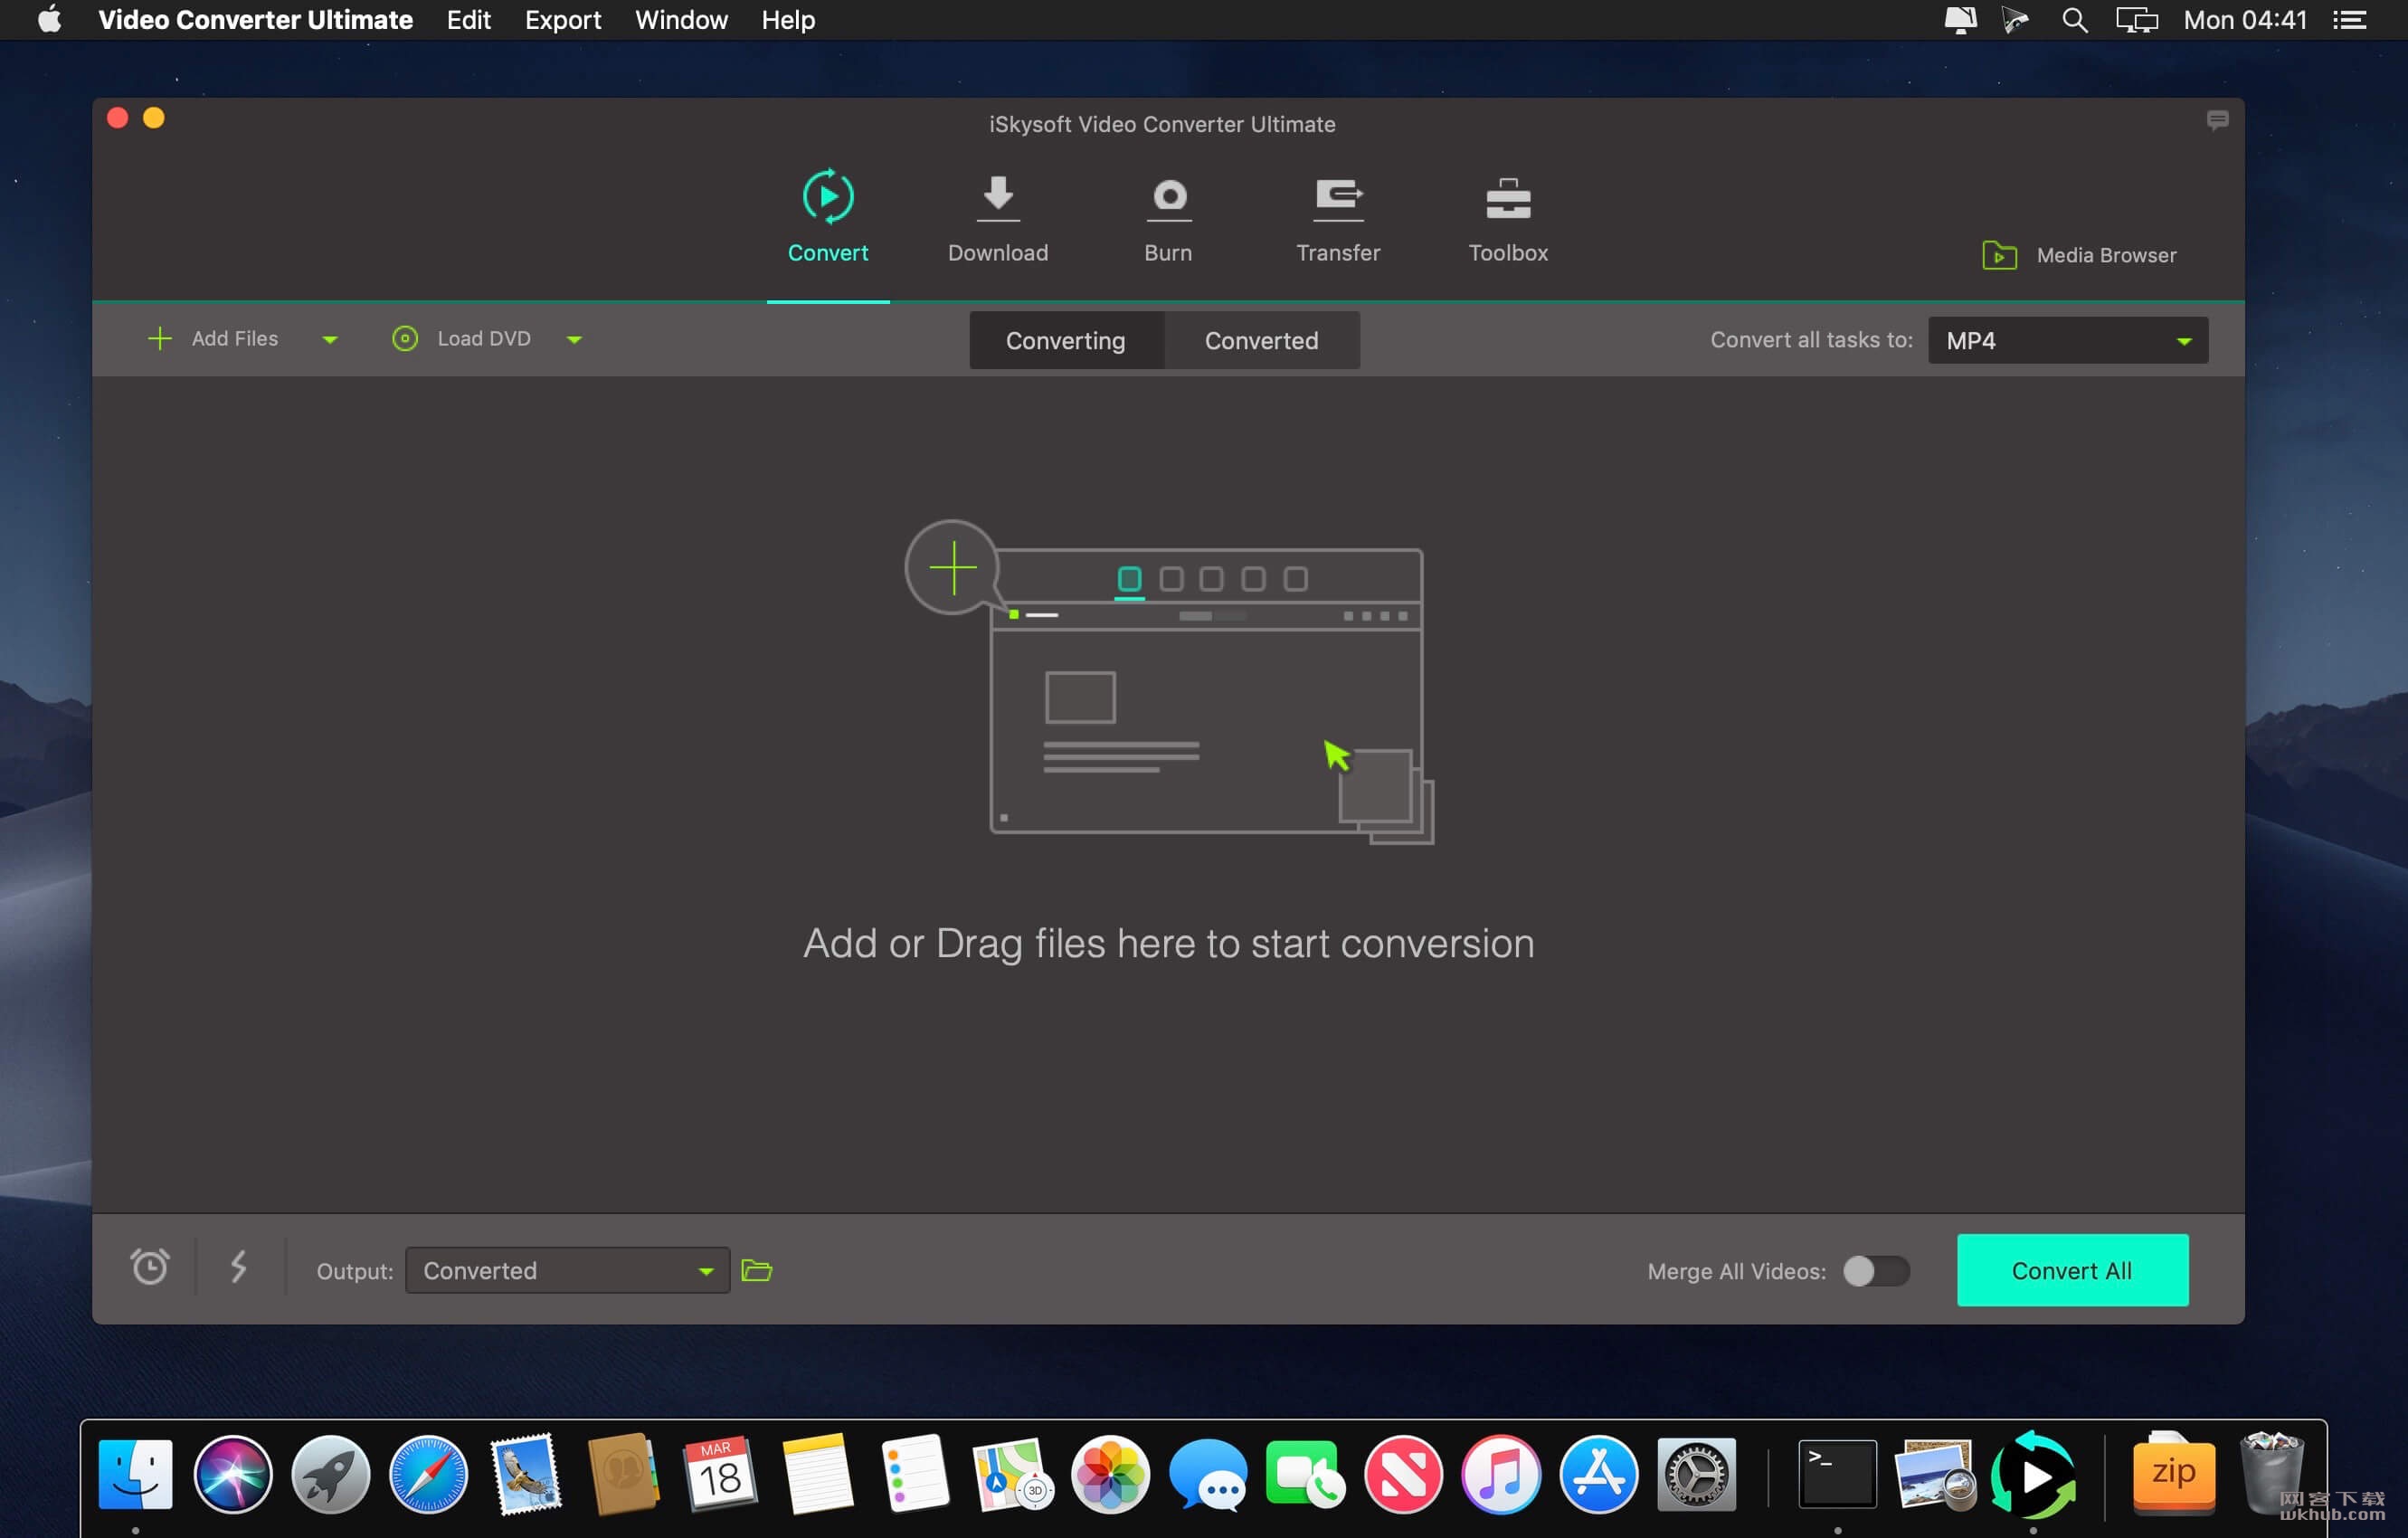Toggle high speed conversion lightning icon
This screenshot has width=2408, height=1538.
(238, 1267)
